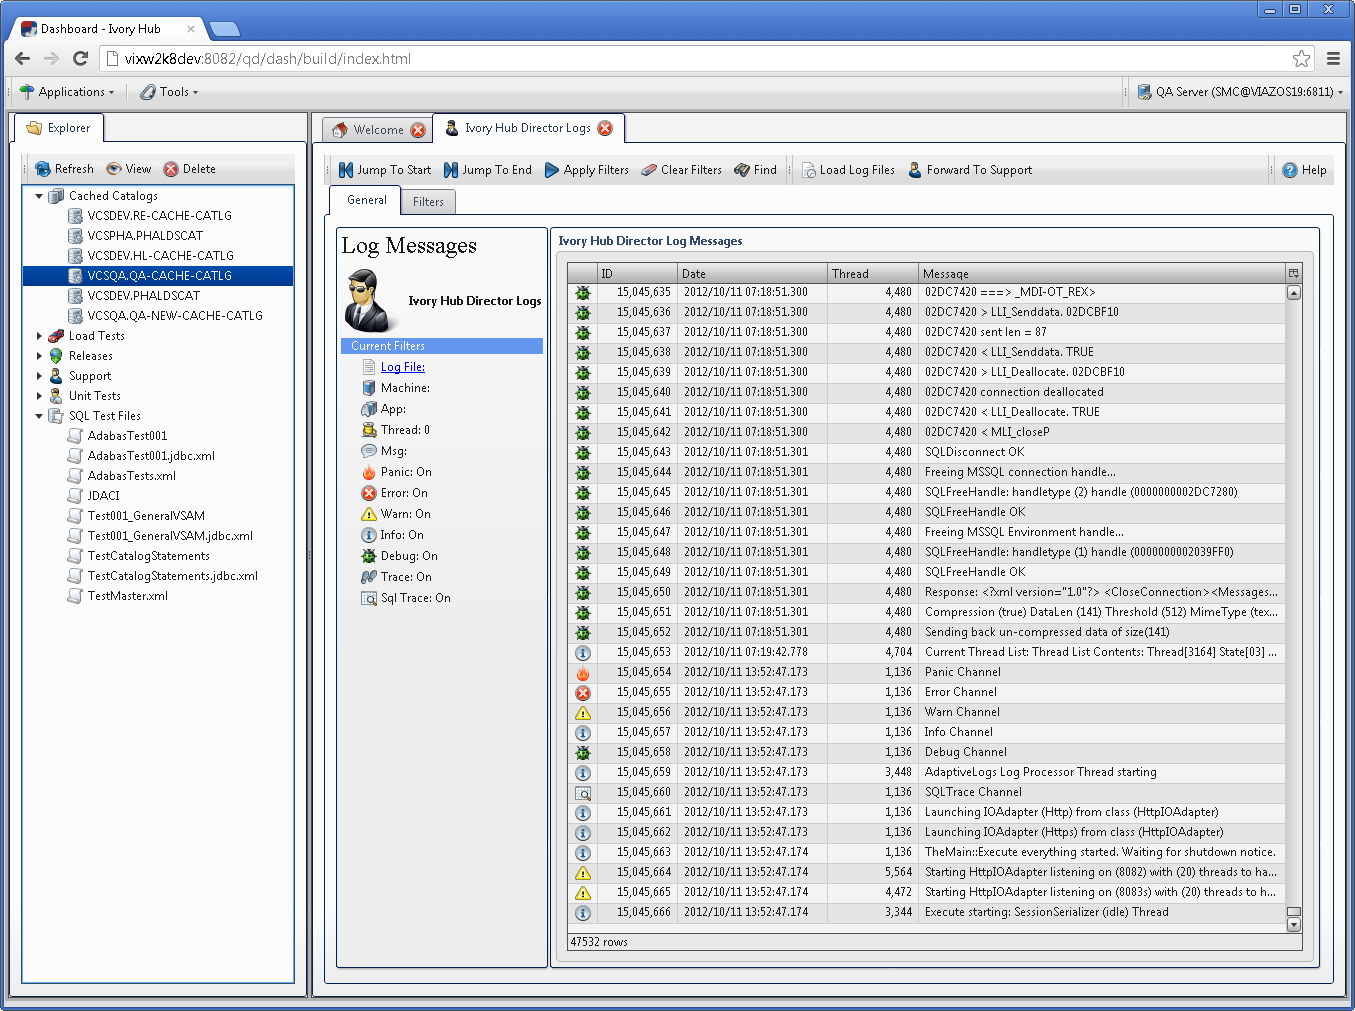Viewport: 1355px width, 1011px height.
Task: Open Help from the question mark icon
Action: point(1290,170)
